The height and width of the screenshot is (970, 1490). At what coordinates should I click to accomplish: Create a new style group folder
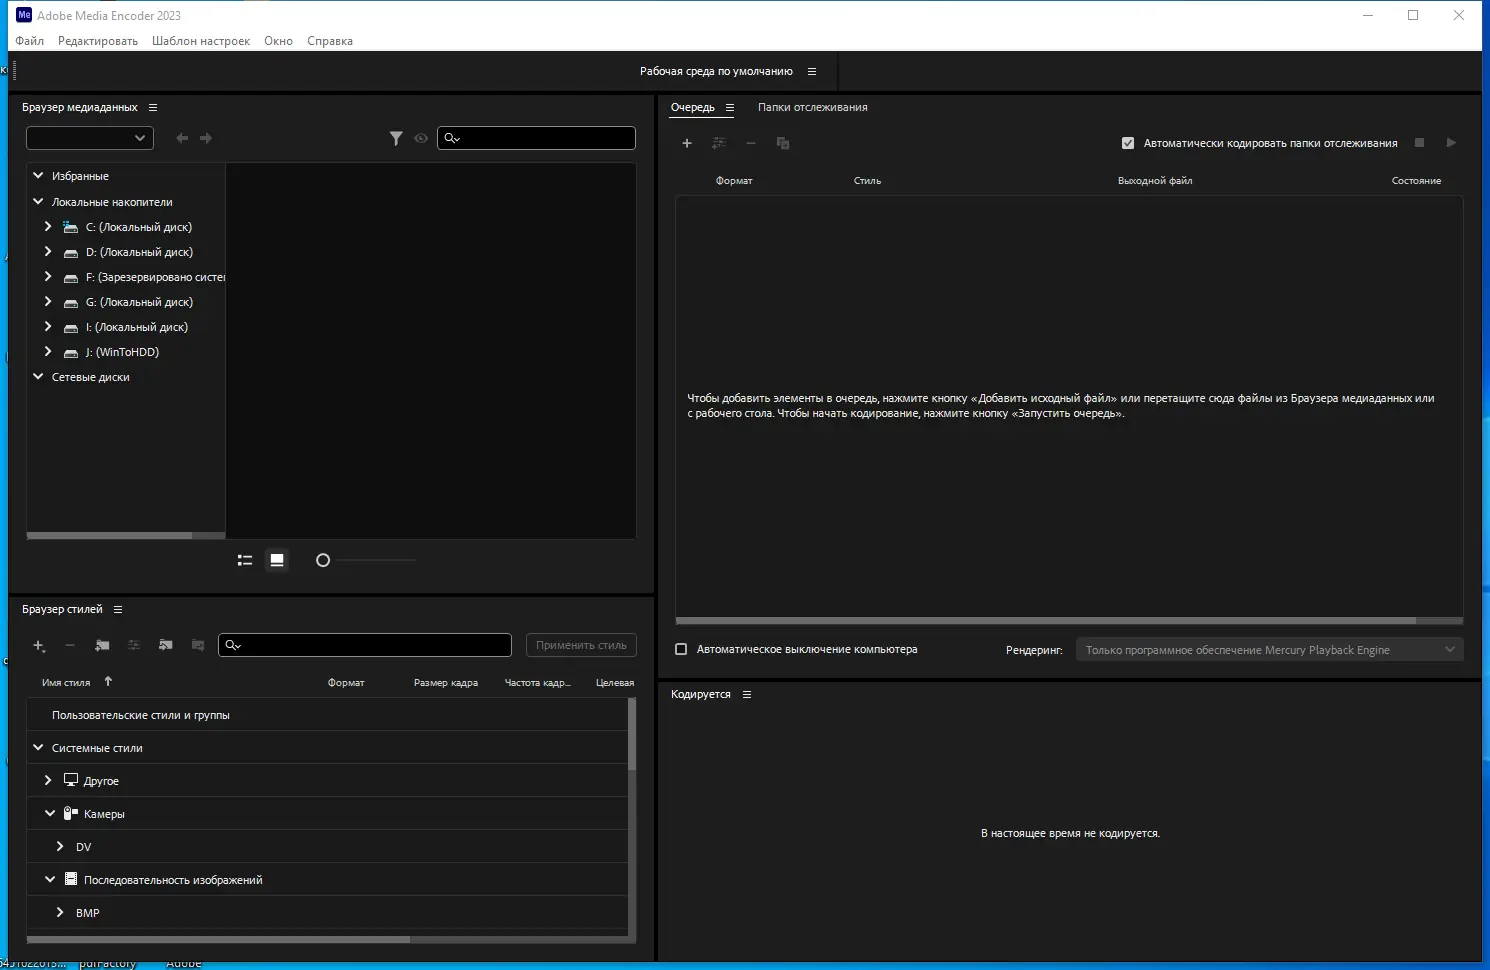(102, 646)
